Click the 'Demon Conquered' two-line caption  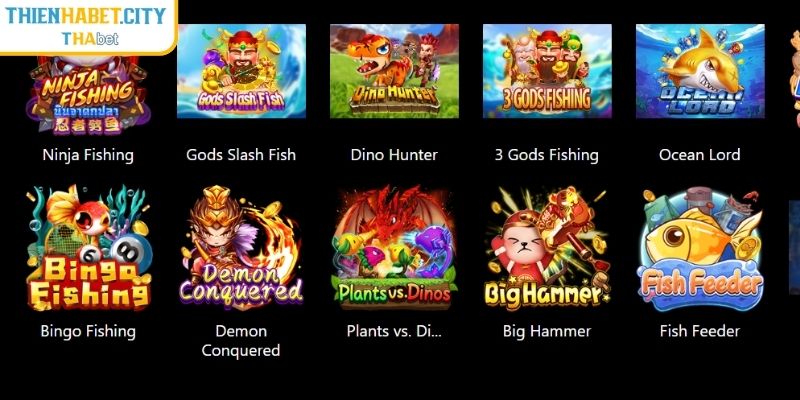[x=241, y=341]
